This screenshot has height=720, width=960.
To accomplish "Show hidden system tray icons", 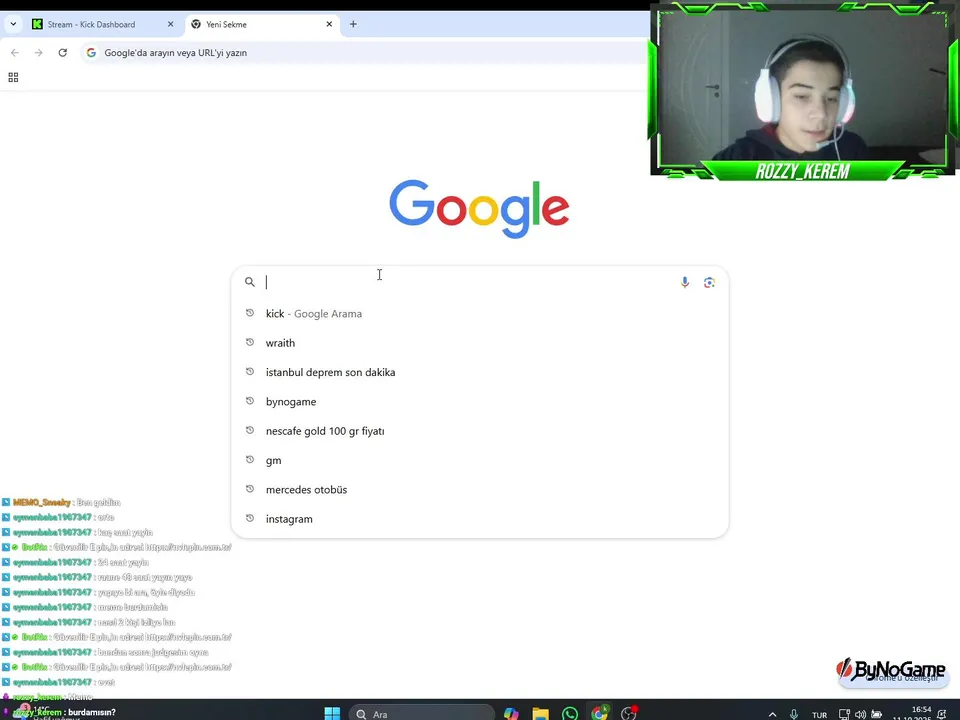I will coord(773,714).
